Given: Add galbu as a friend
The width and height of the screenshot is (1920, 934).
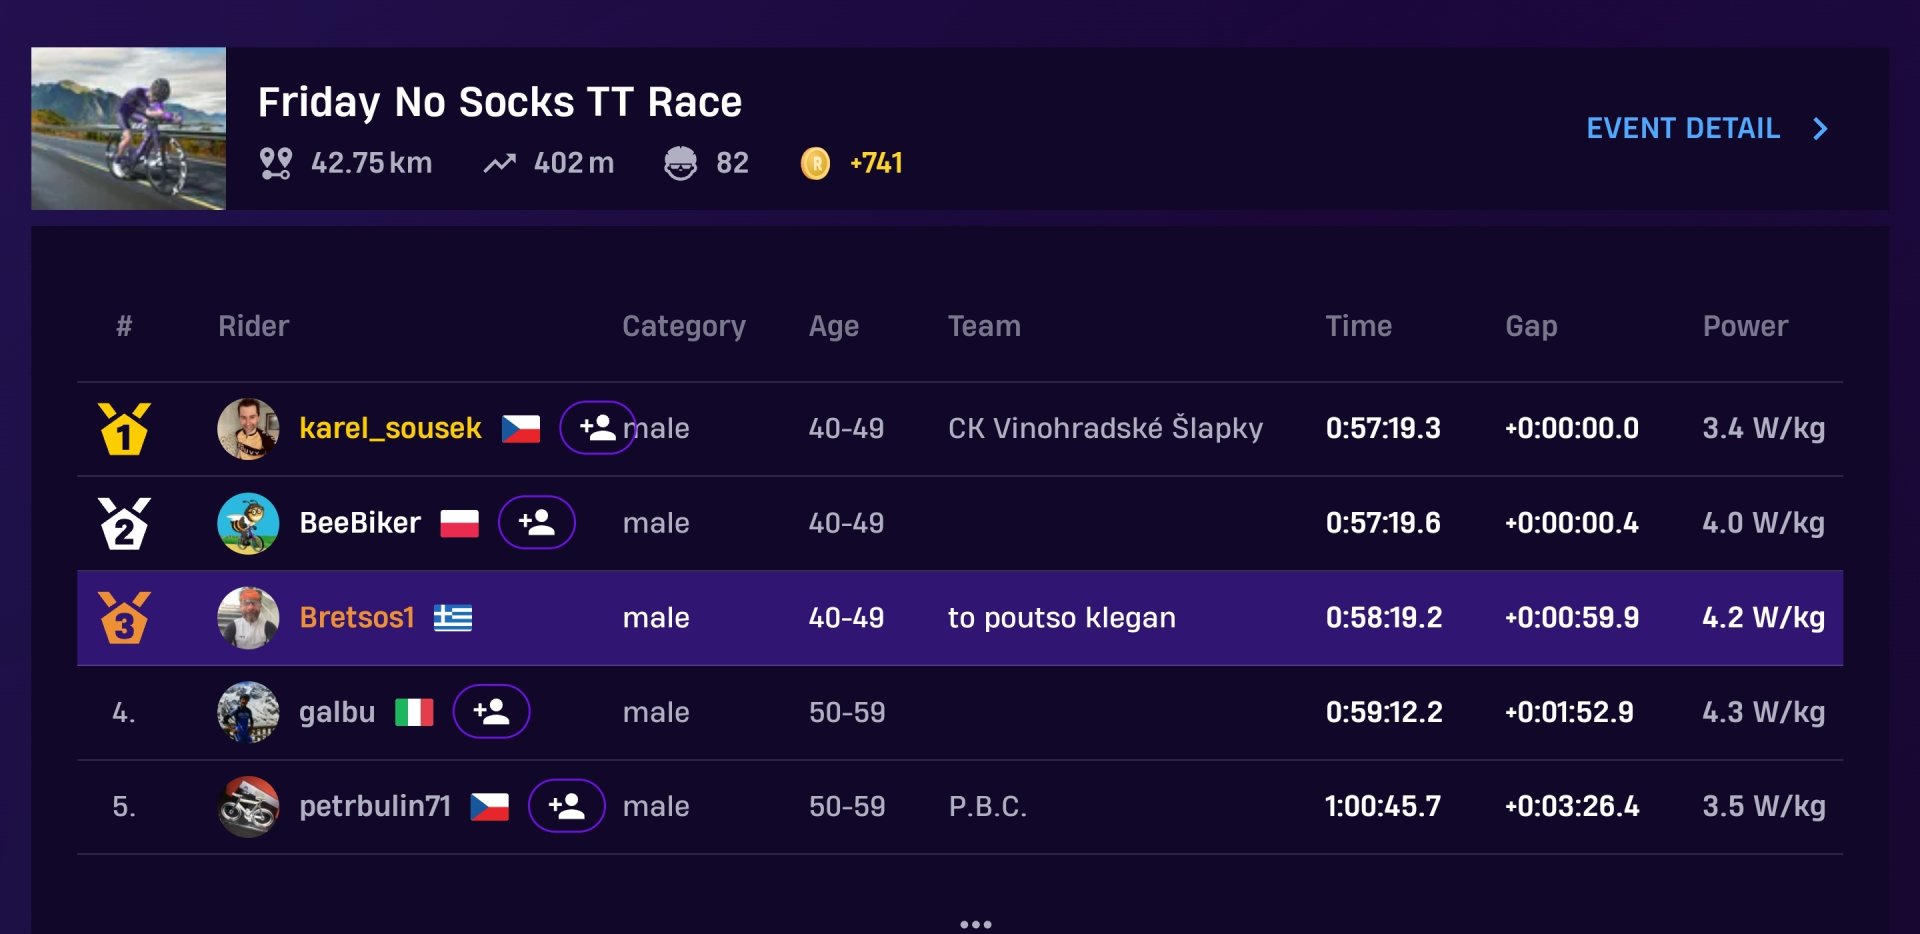Looking at the screenshot, I should coord(491,711).
